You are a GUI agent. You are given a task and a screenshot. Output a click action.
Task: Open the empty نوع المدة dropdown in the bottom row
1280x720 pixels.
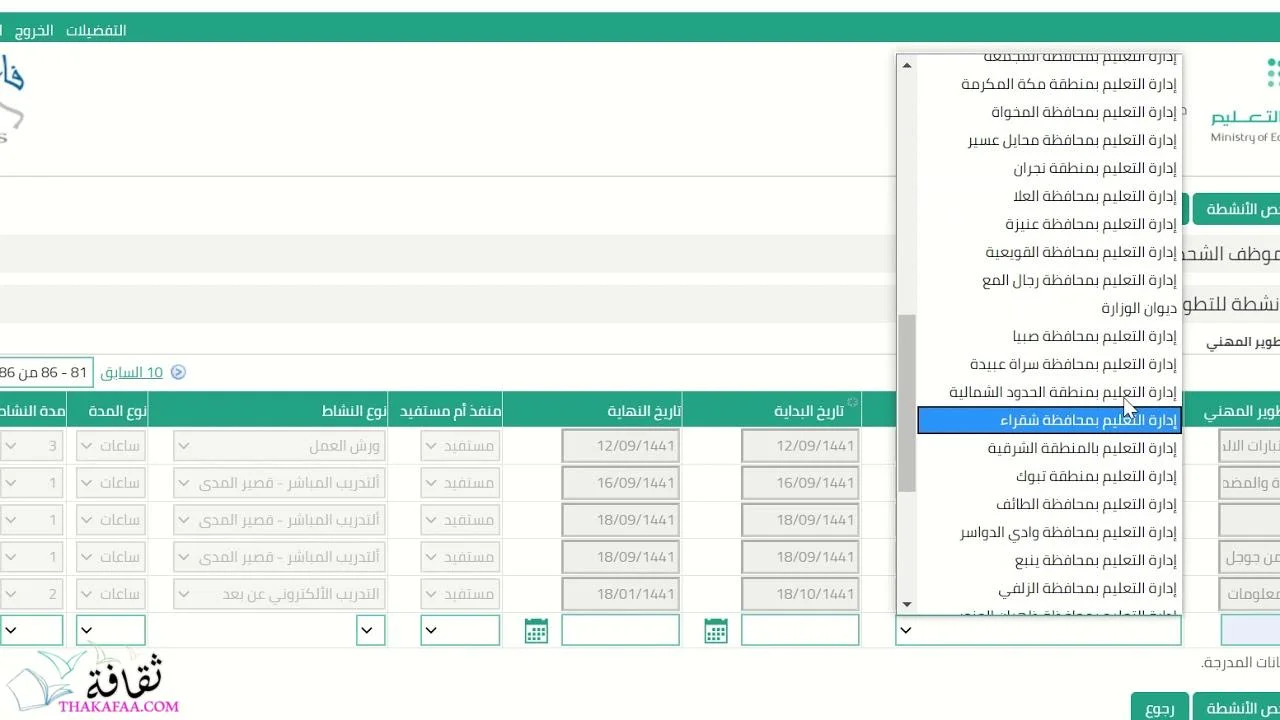tap(111, 630)
